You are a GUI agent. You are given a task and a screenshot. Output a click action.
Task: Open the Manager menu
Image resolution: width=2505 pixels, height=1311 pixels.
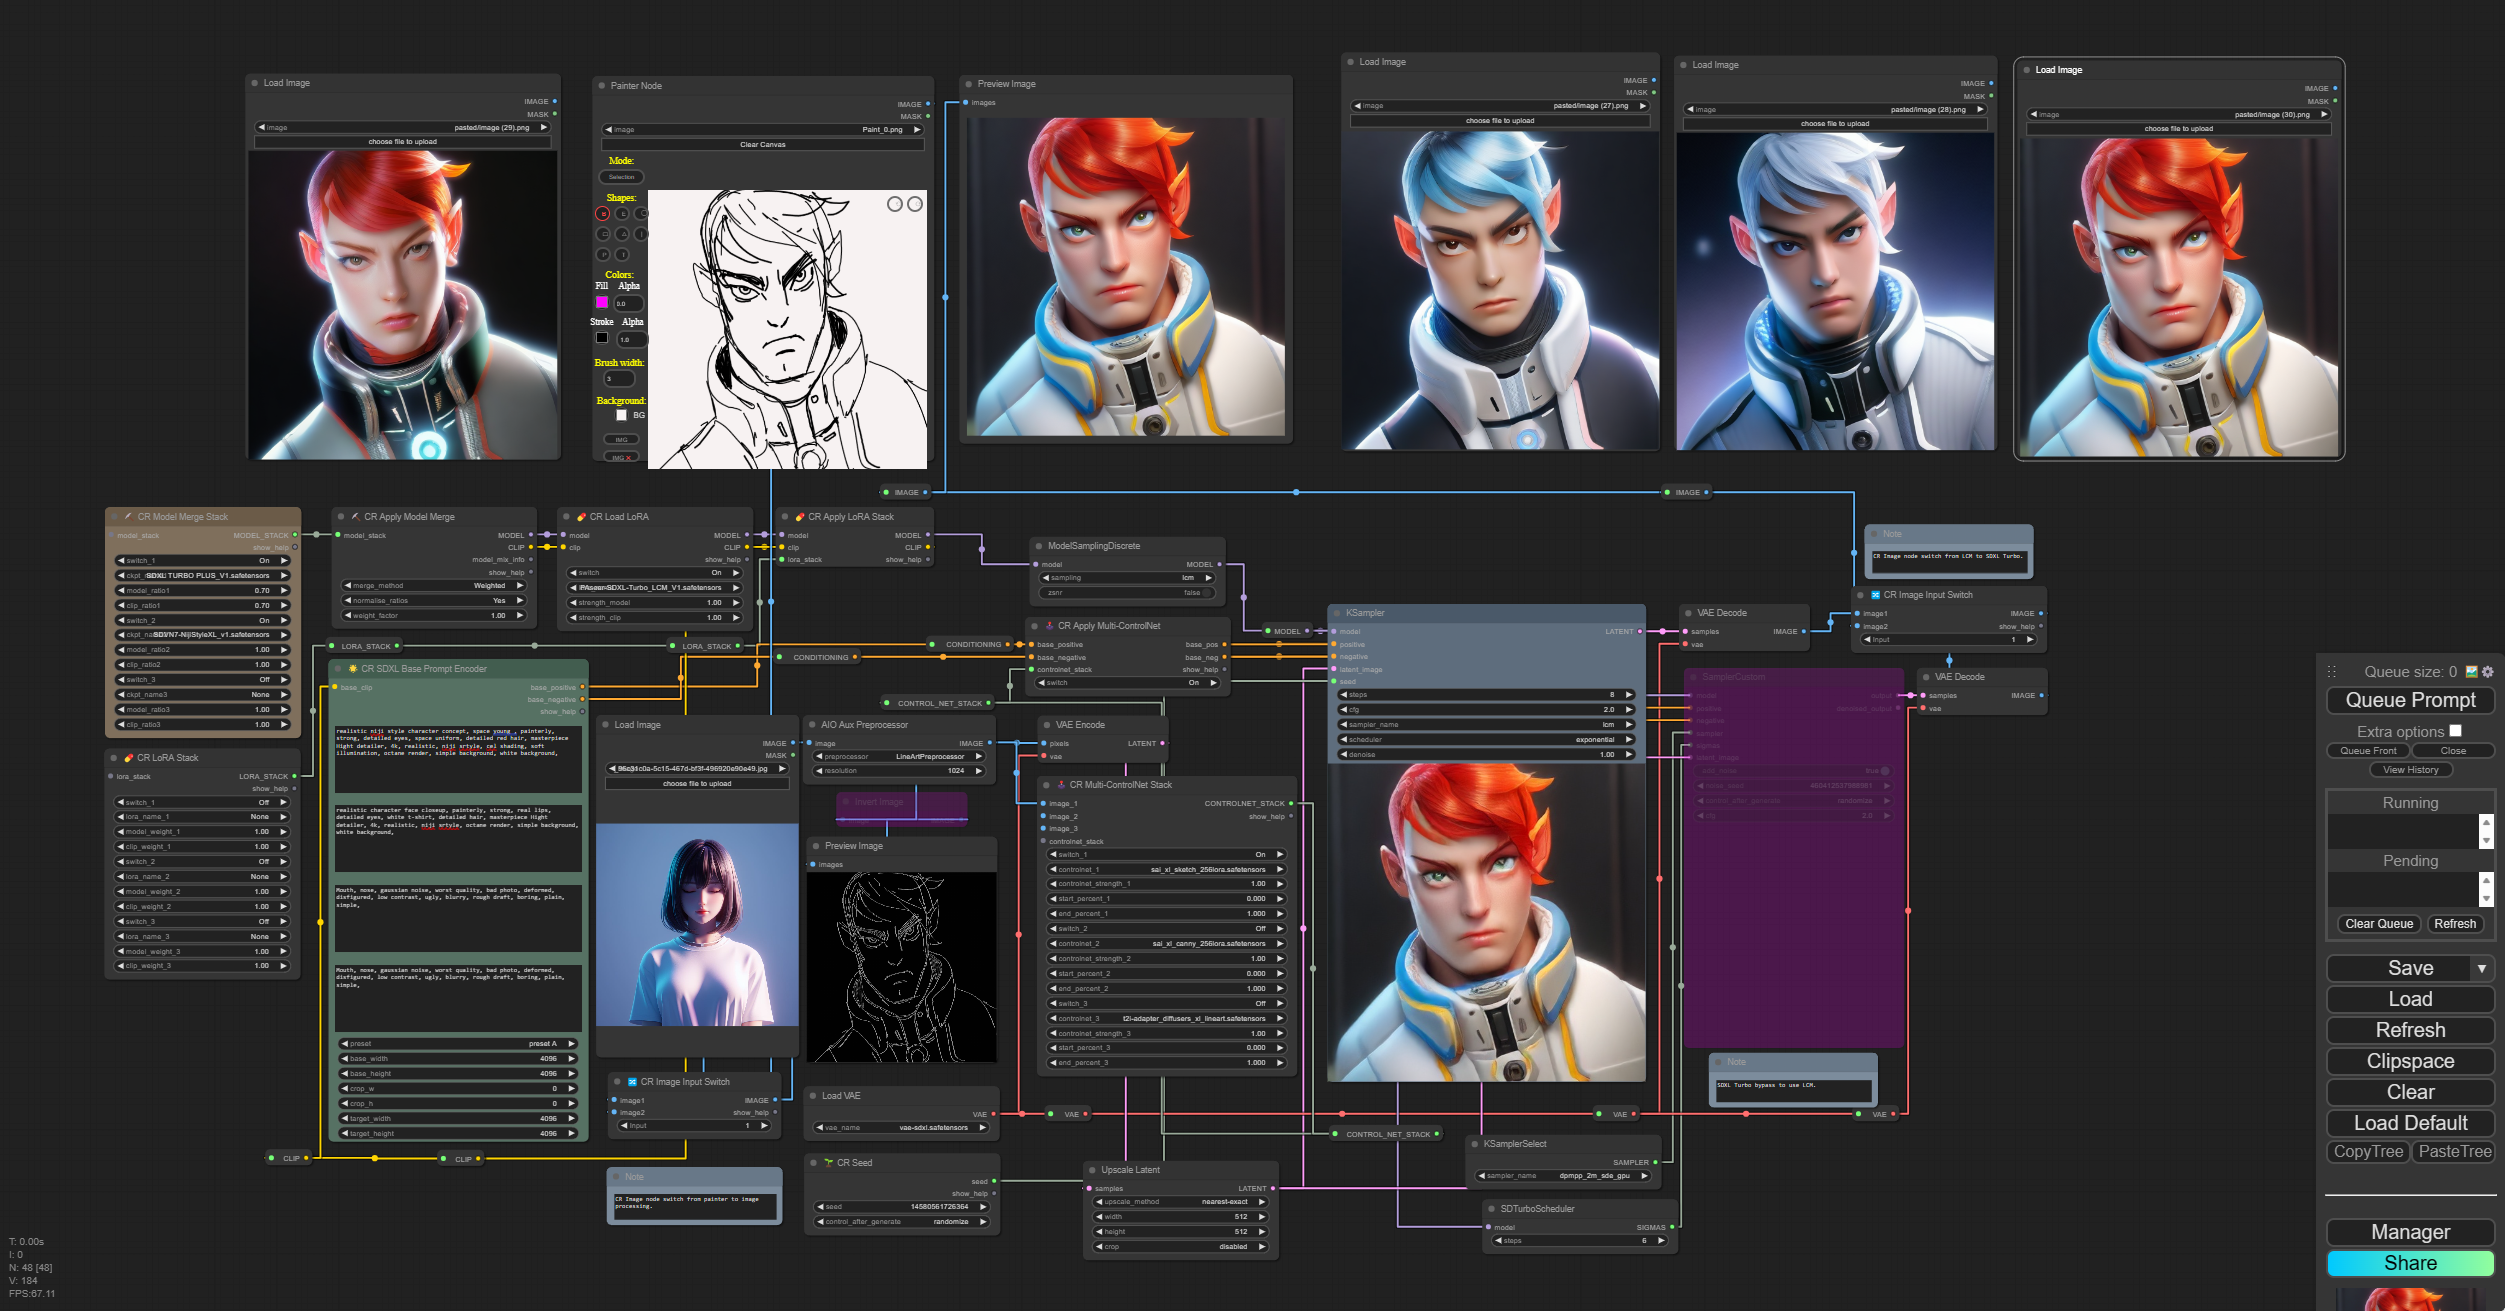pyautogui.click(x=2410, y=1232)
